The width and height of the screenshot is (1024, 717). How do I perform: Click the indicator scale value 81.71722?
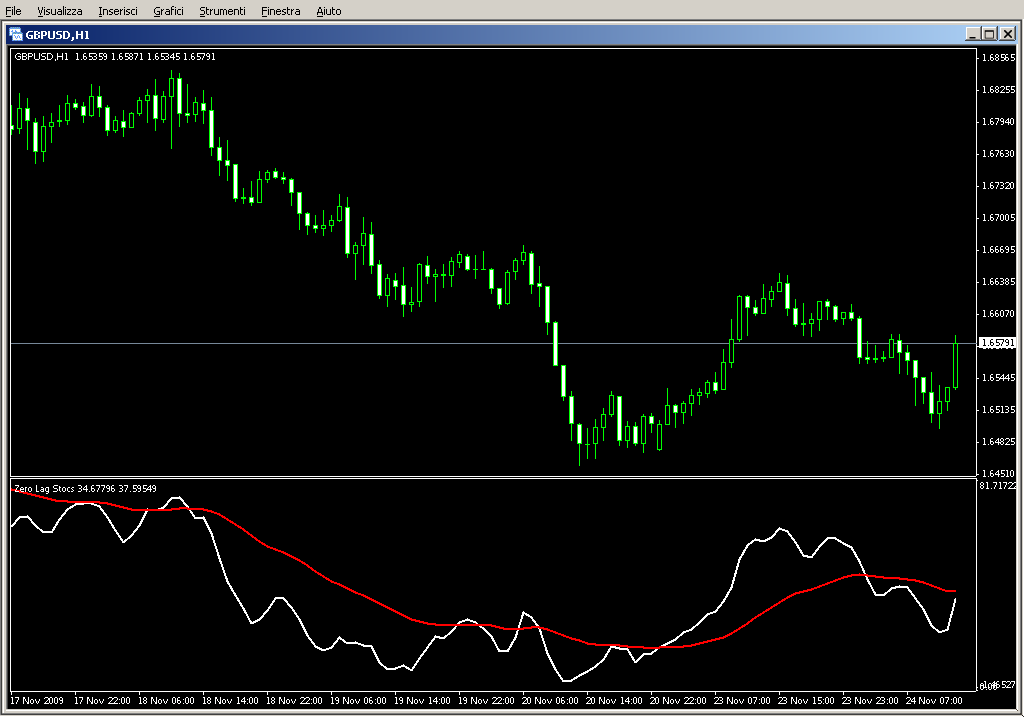coord(998,485)
